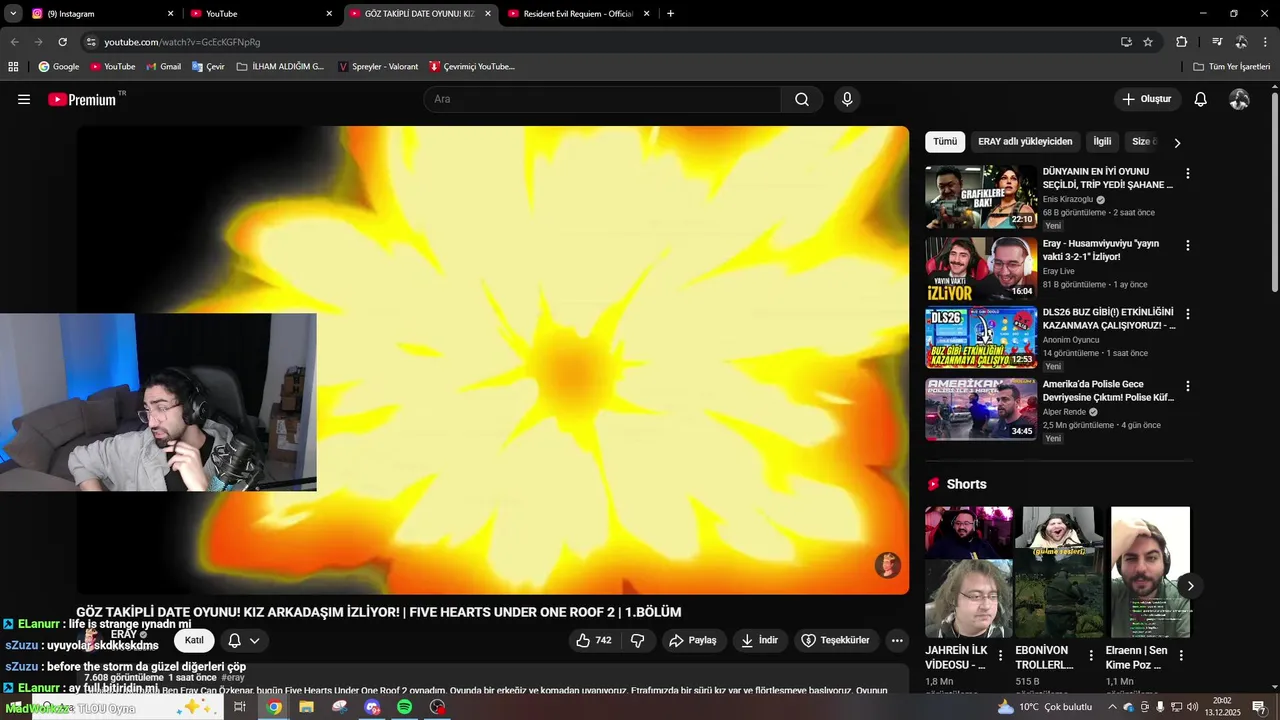Open options for JAHREİN İLK VİDEOSU short

click(x=1001, y=656)
